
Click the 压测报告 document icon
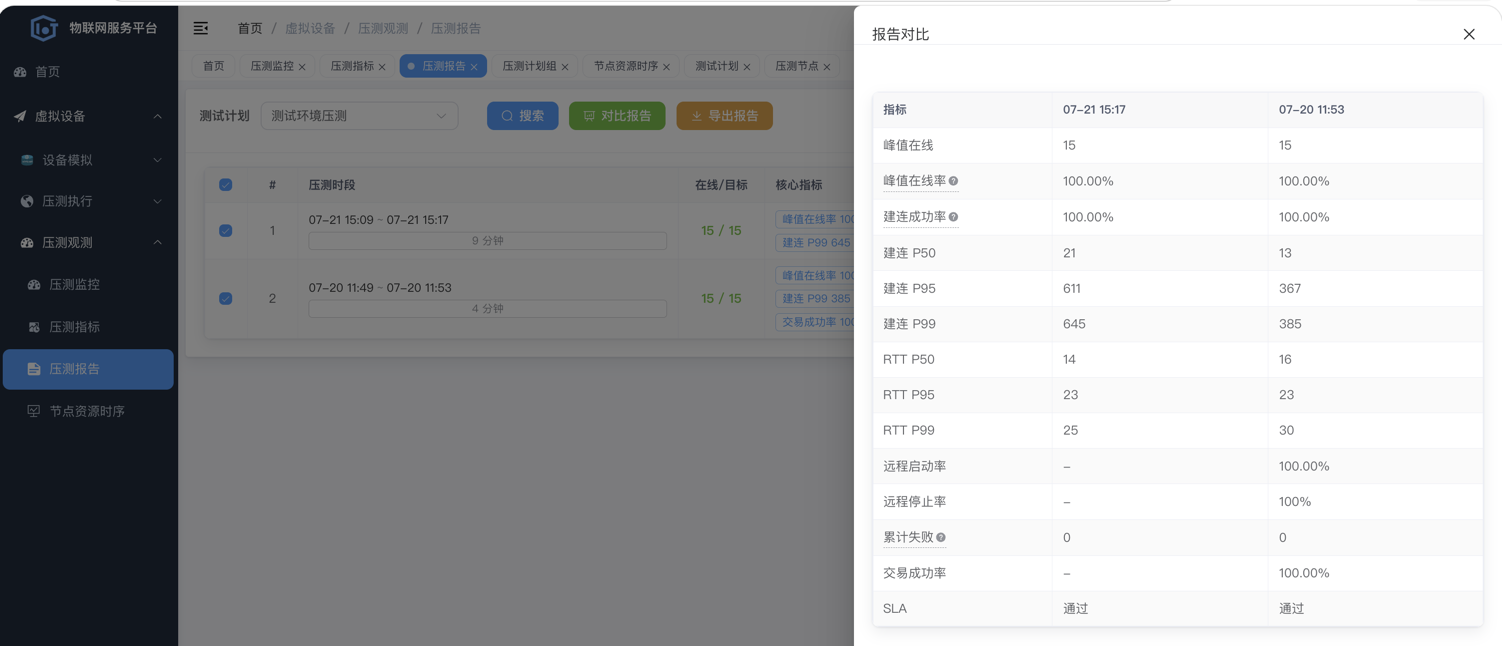point(34,369)
